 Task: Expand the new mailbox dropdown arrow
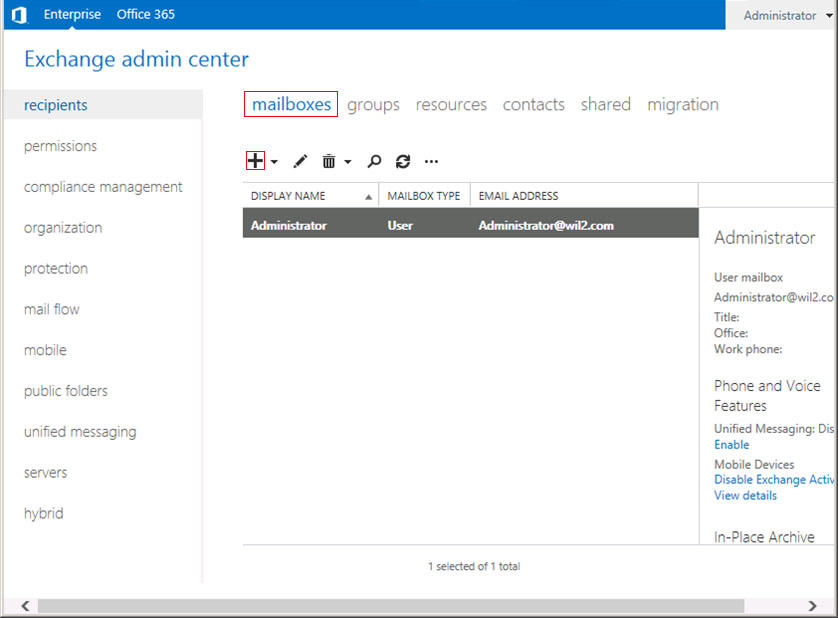pos(274,162)
